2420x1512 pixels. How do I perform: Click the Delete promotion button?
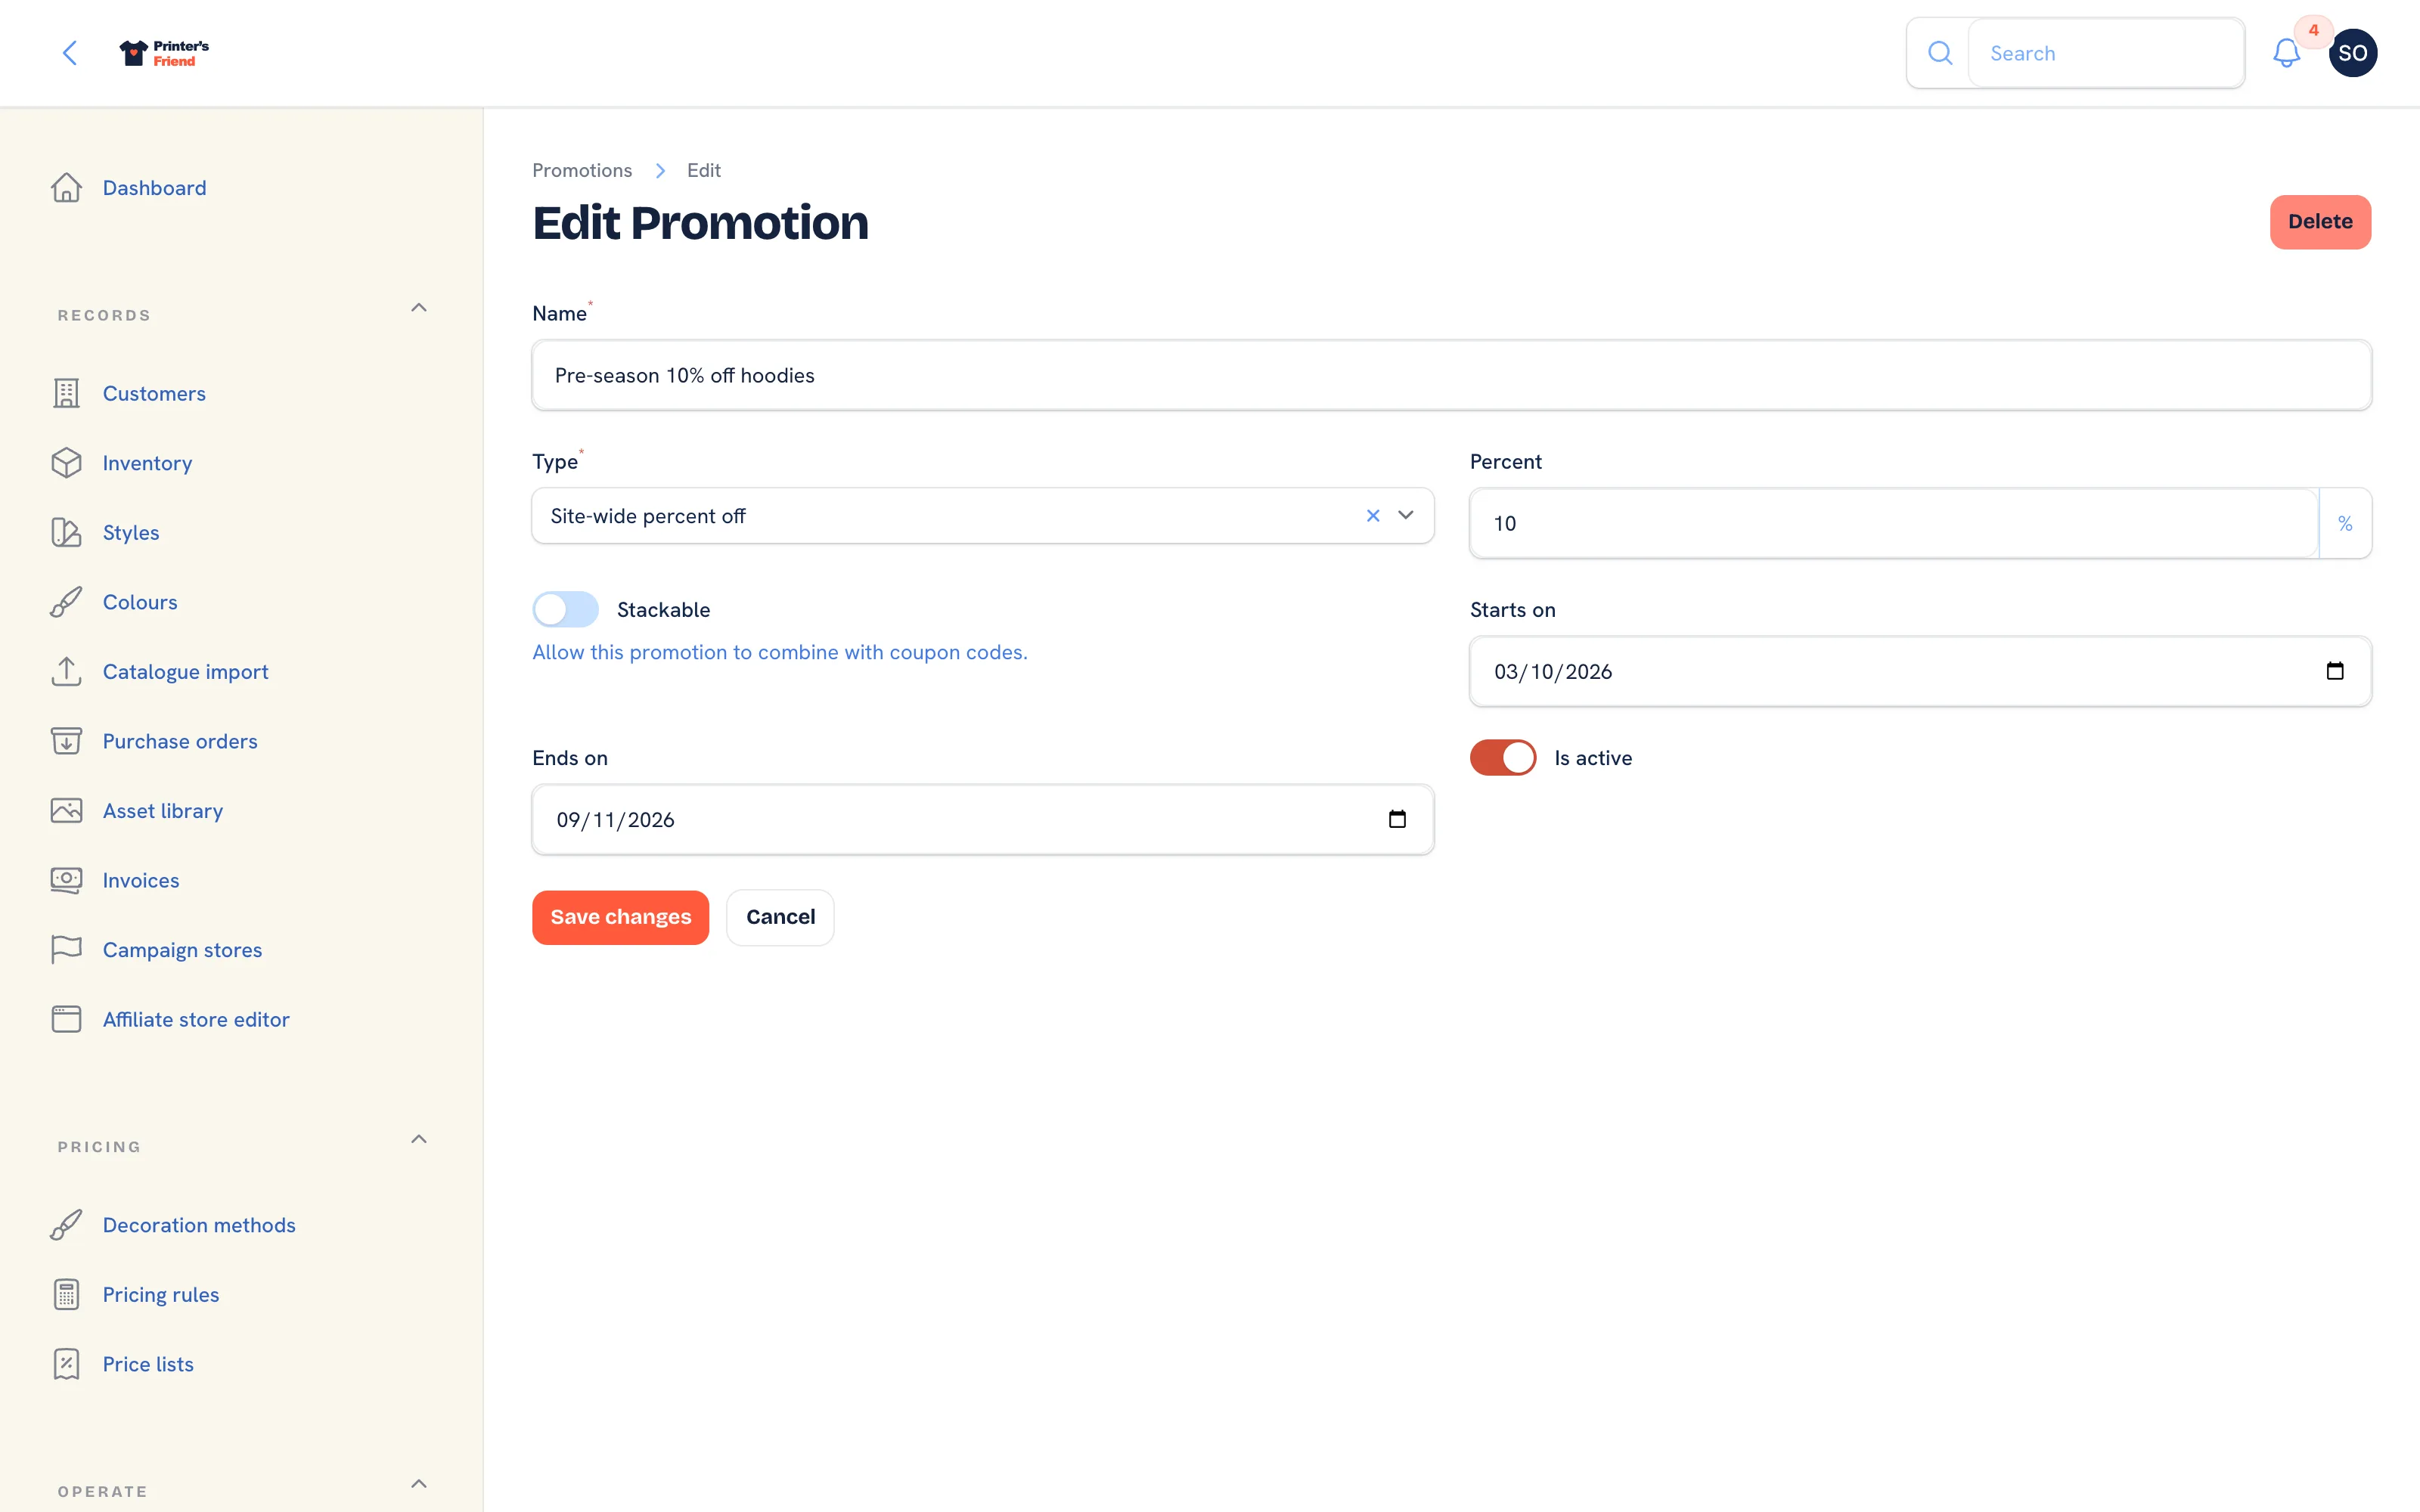coord(2320,222)
